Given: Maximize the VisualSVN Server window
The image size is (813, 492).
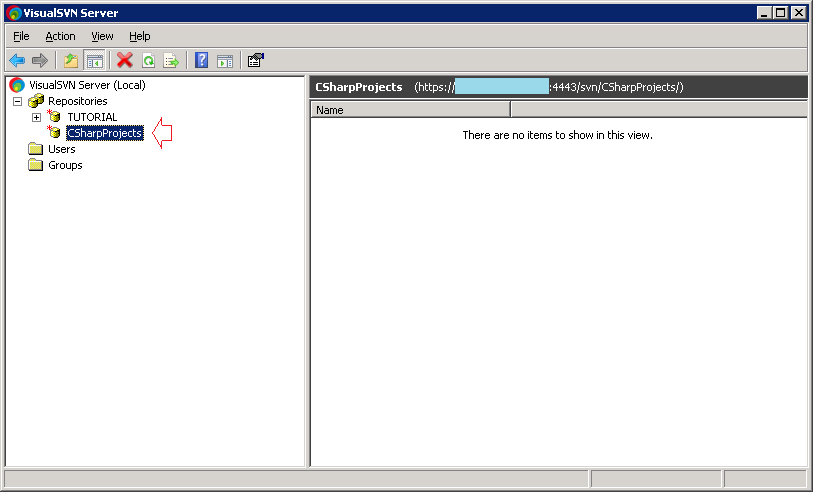Looking at the screenshot, I should [781, 13].
